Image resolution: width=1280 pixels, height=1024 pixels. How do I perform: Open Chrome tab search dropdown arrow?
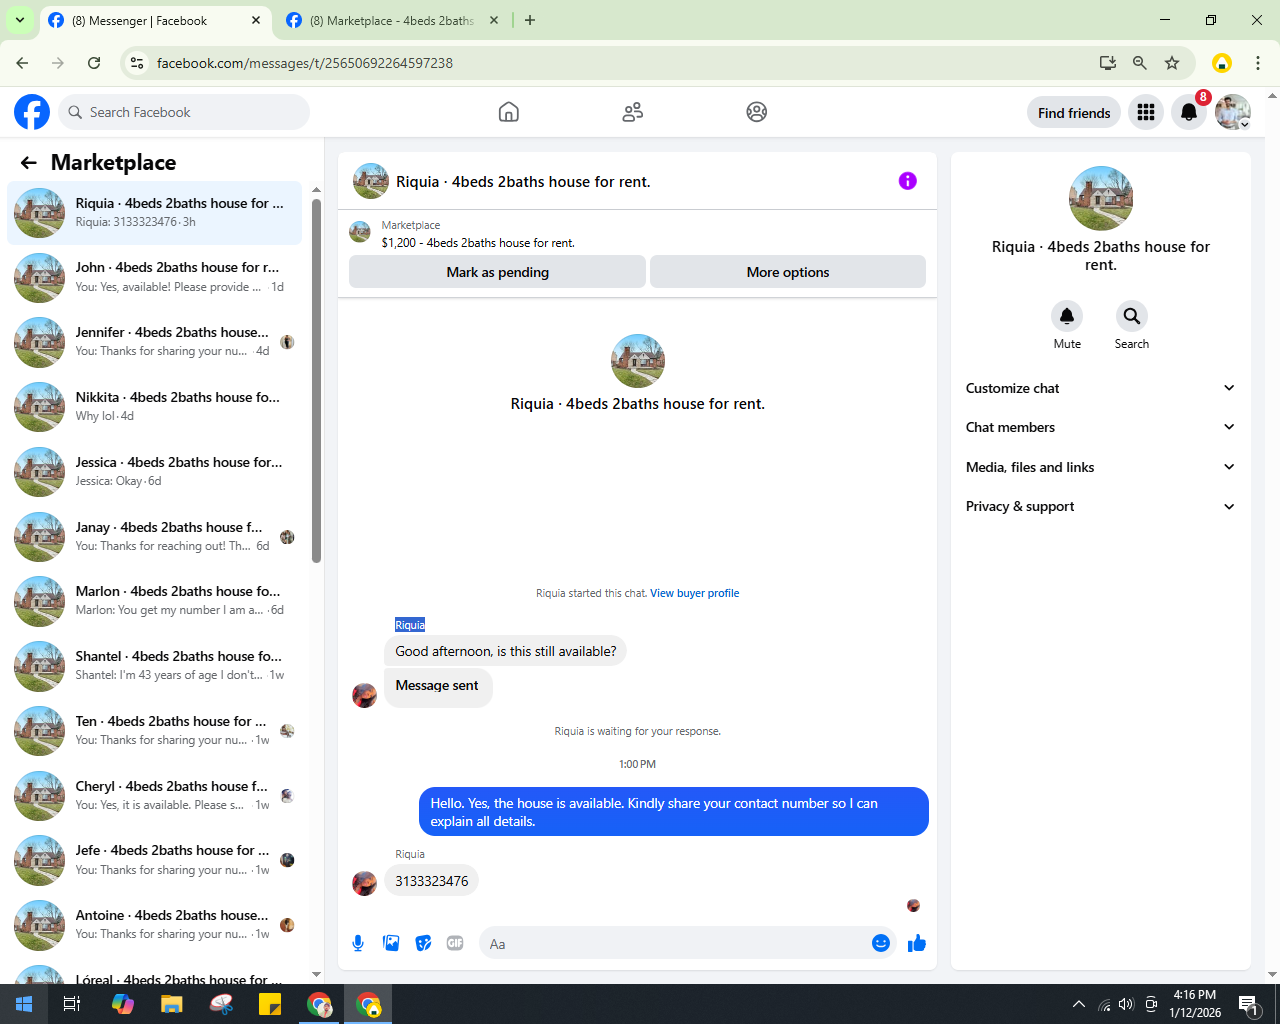point(20,20)
